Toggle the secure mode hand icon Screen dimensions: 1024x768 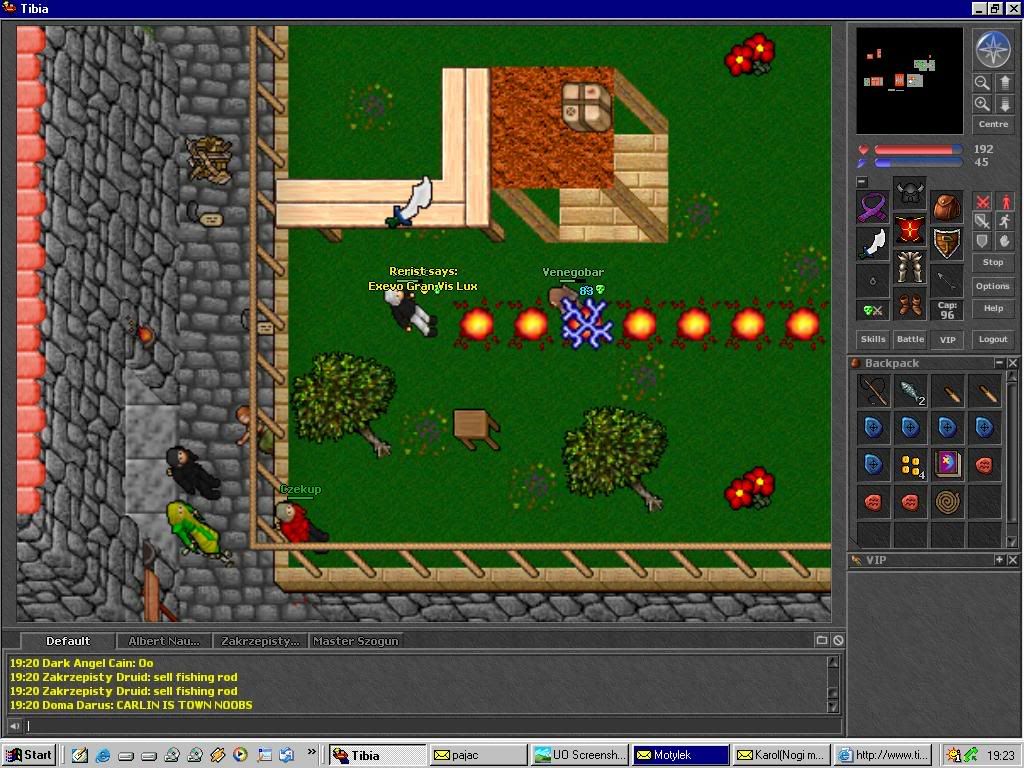(x=1004, y=241)
